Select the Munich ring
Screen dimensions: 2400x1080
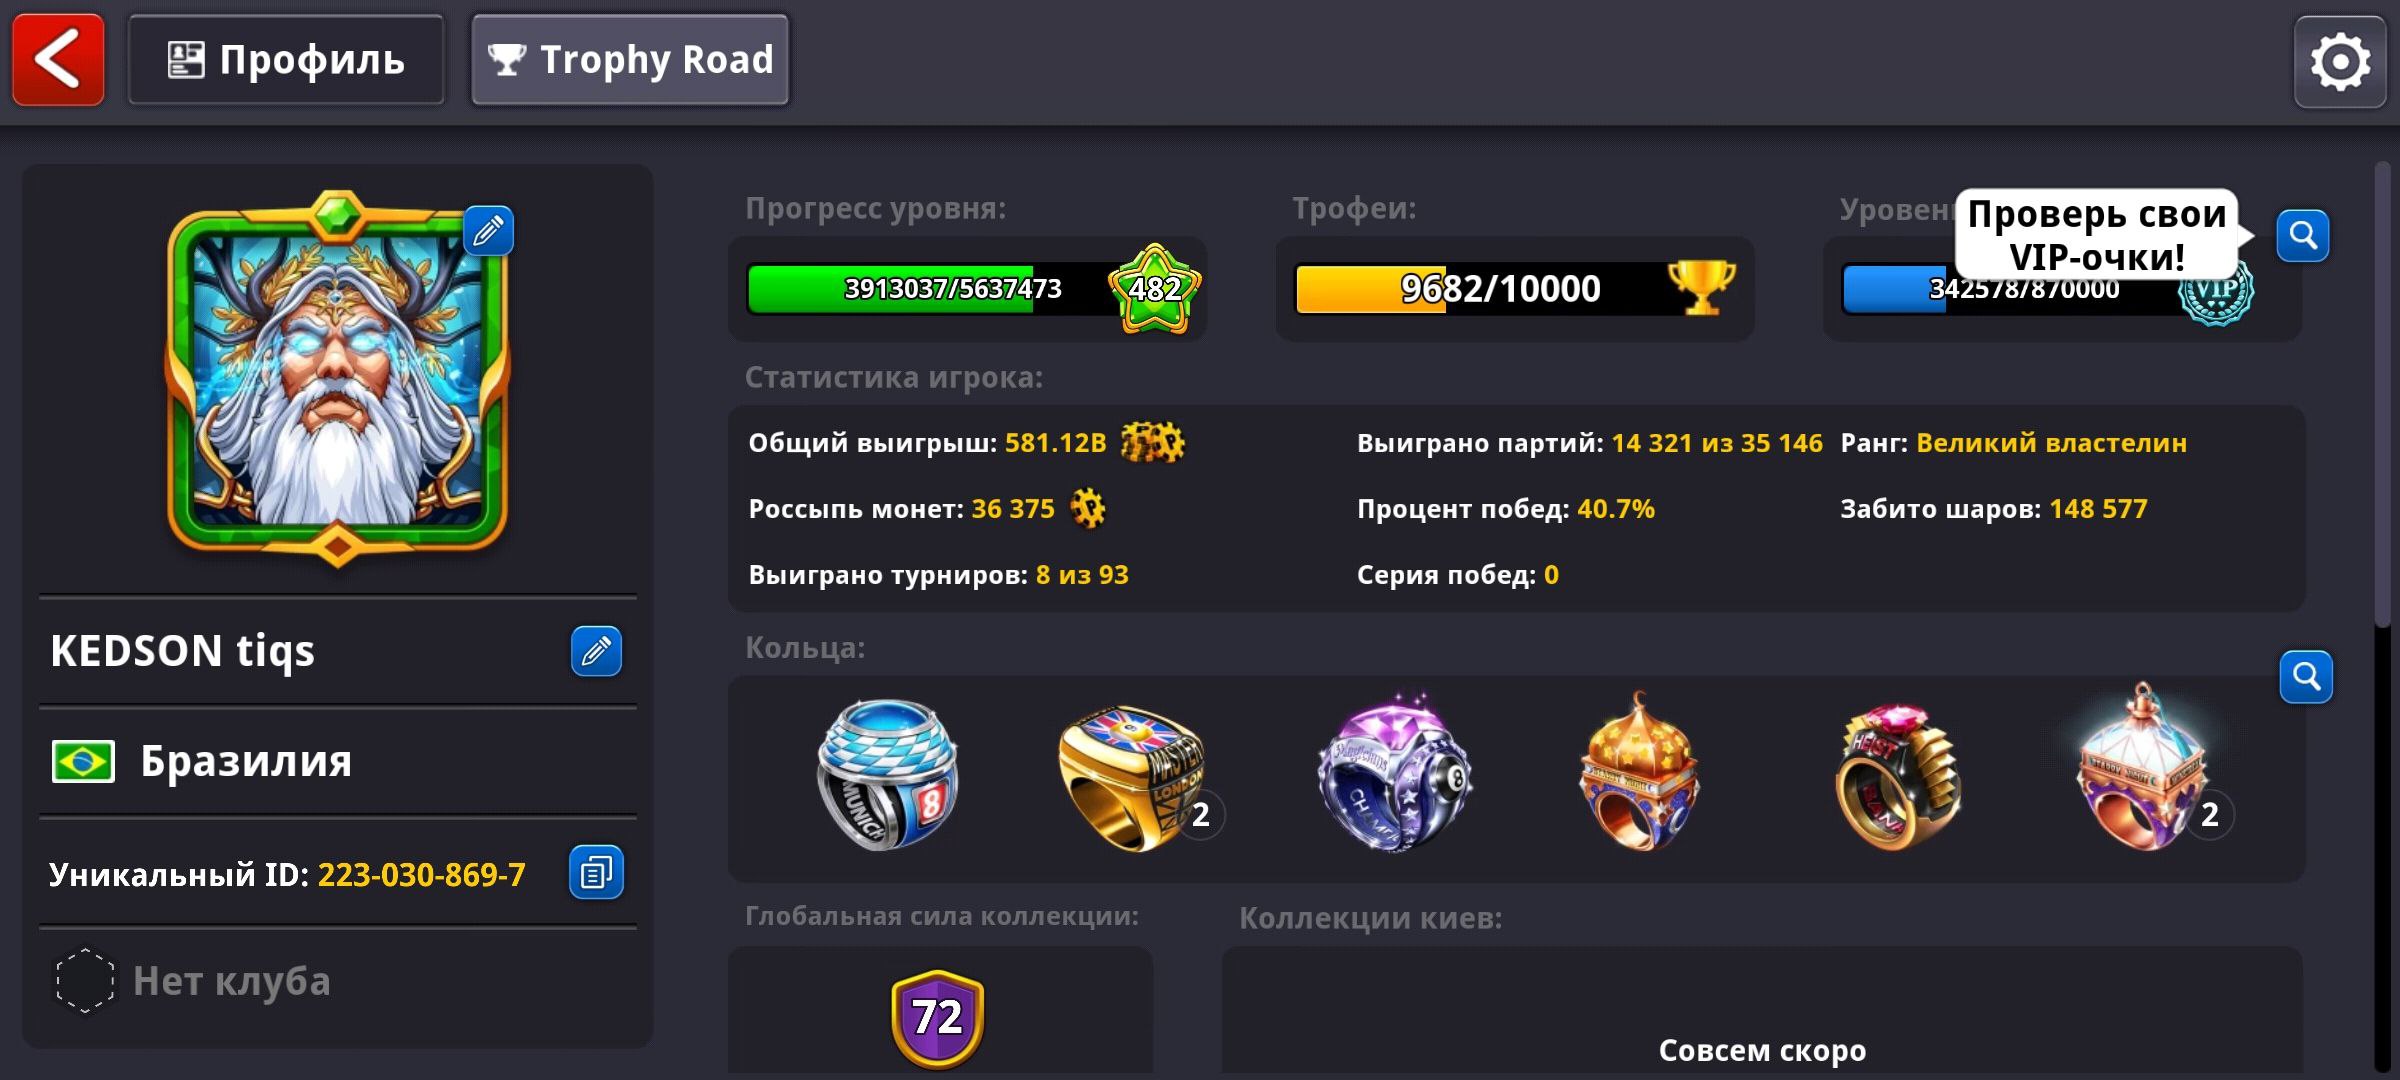coord(886,775)
